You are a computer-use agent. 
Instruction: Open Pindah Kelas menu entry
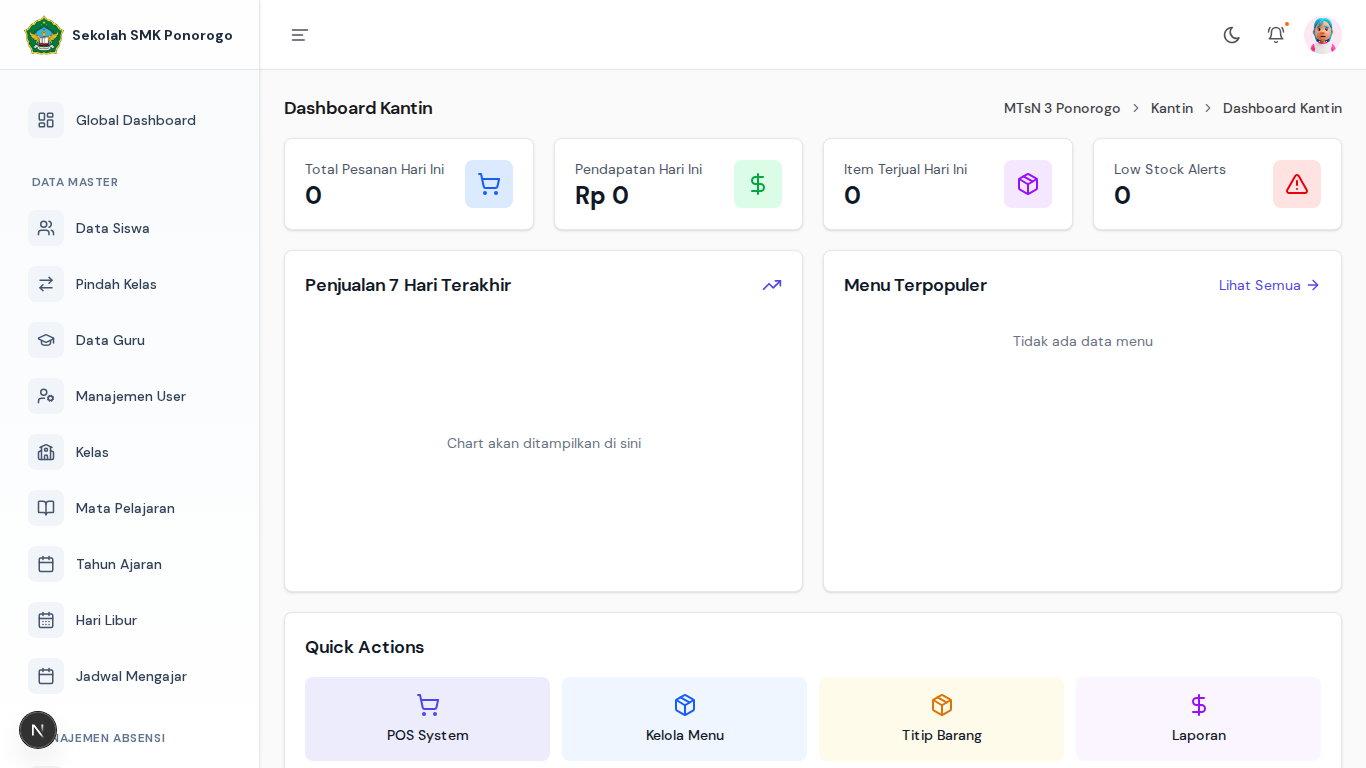pos(116,284)
